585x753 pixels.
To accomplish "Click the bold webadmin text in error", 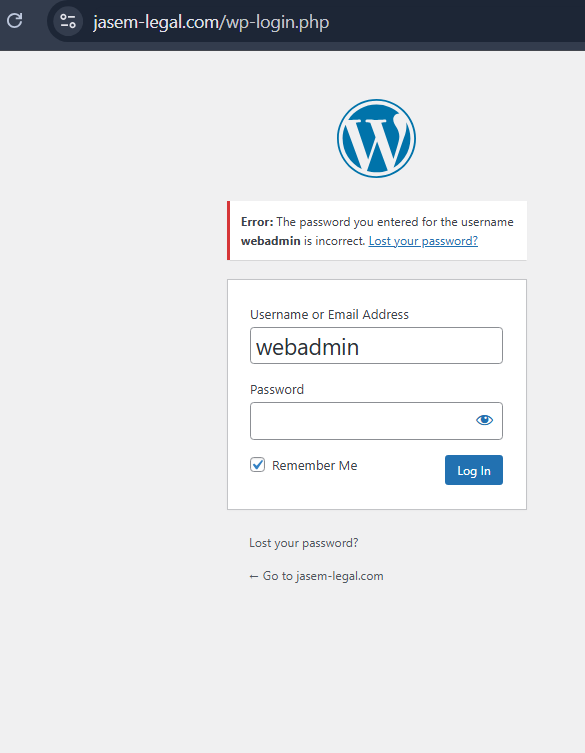I will pos(270,241).
